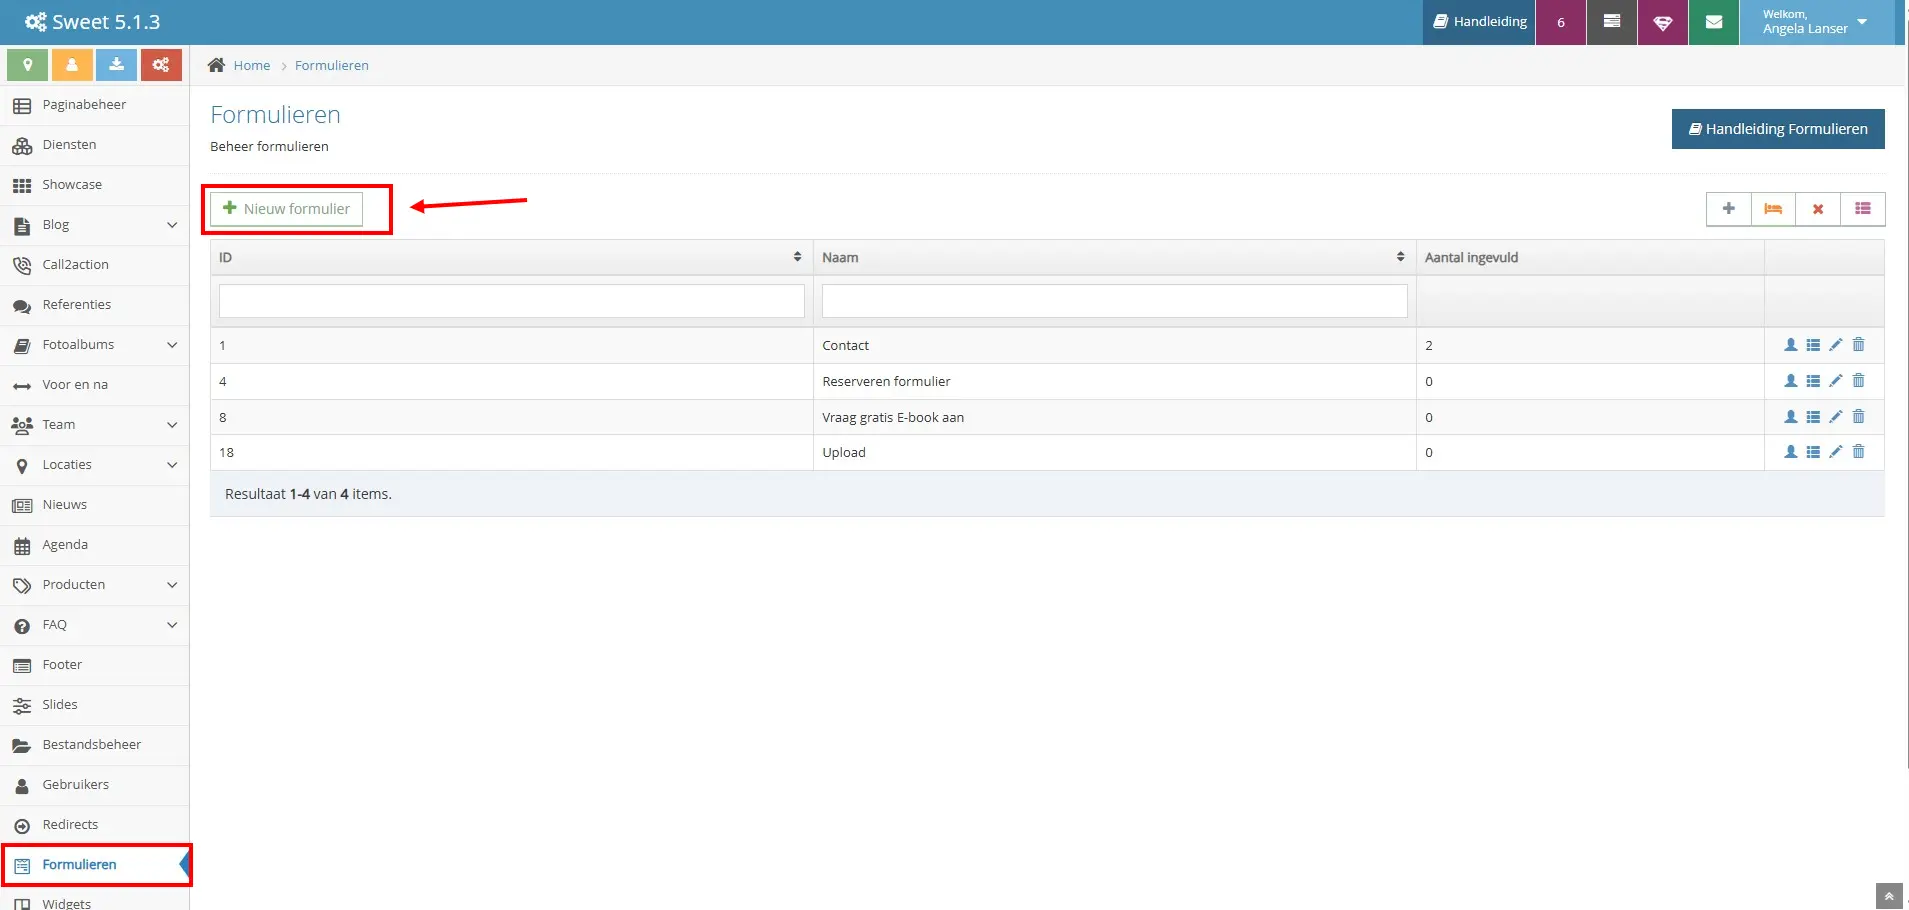This screenshot has height=910, width=1909.
Task: View submitters of Contact form (person icon)
Action: click(1791, 345)
